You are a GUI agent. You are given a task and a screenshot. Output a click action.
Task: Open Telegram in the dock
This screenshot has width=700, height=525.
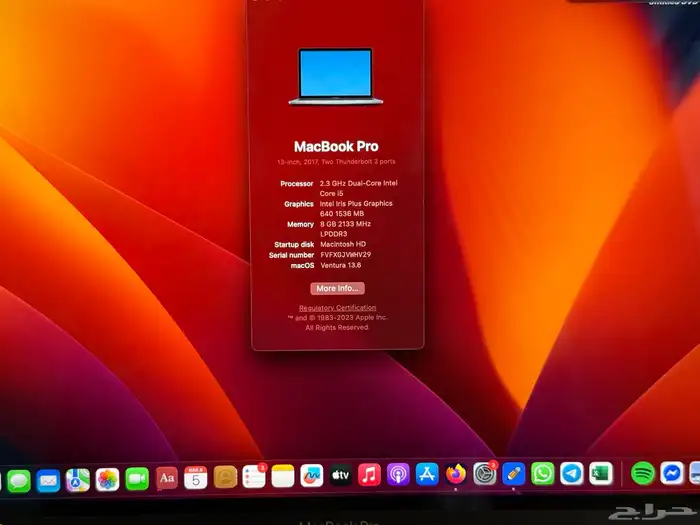(572, 473)
